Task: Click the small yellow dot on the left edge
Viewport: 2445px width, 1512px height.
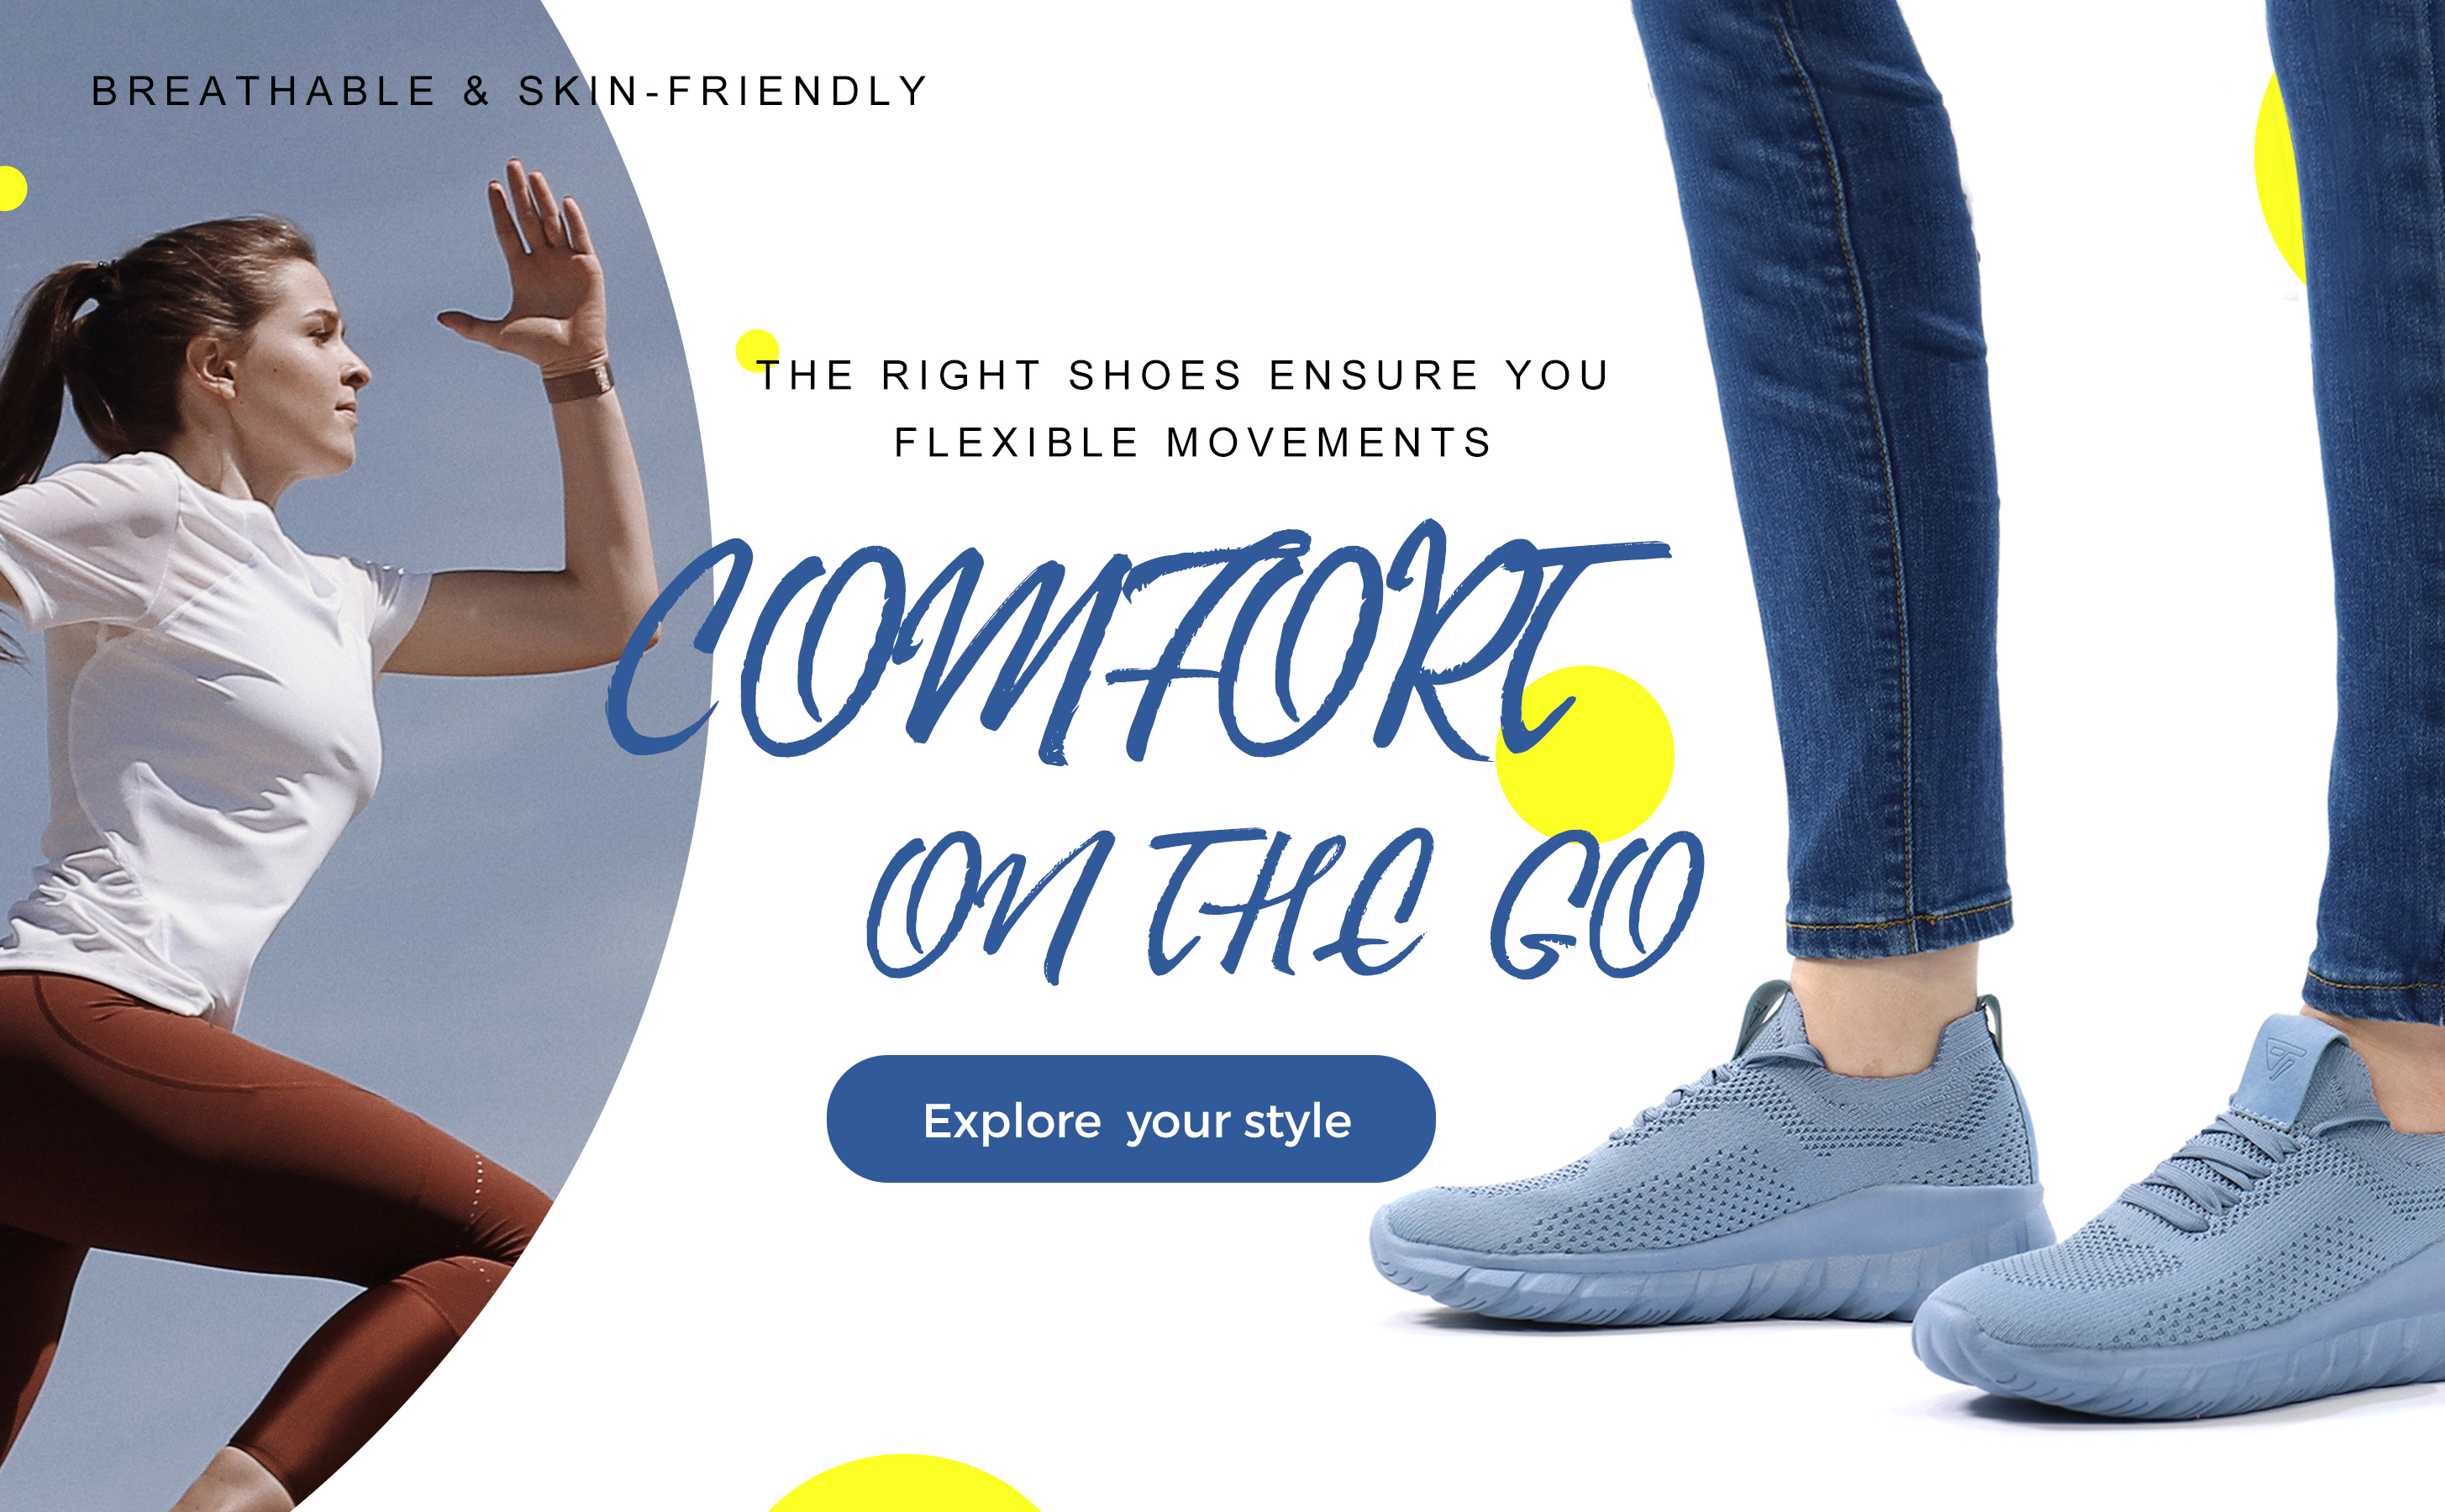Action: pyautogui.click(x=10, y=188)
